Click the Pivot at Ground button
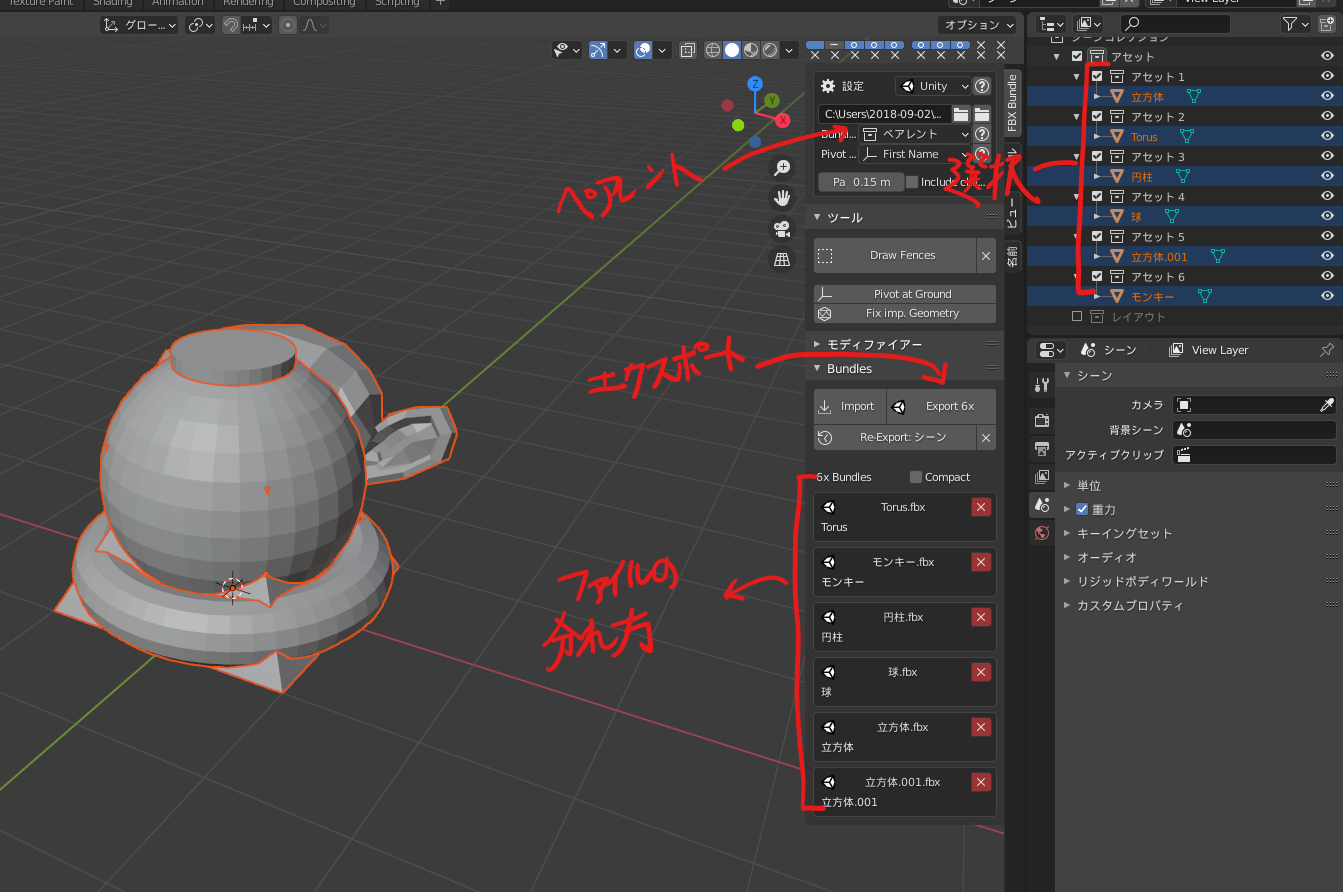The width and height of the screenshot is (1343, 892). coord(905,294)
